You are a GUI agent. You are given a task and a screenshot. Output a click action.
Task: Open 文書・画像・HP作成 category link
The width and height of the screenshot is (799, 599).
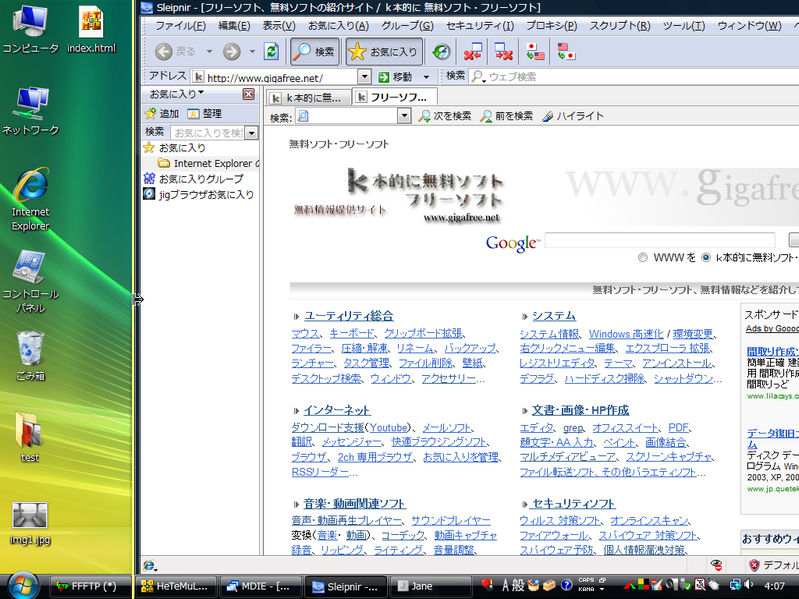[580, 410]
